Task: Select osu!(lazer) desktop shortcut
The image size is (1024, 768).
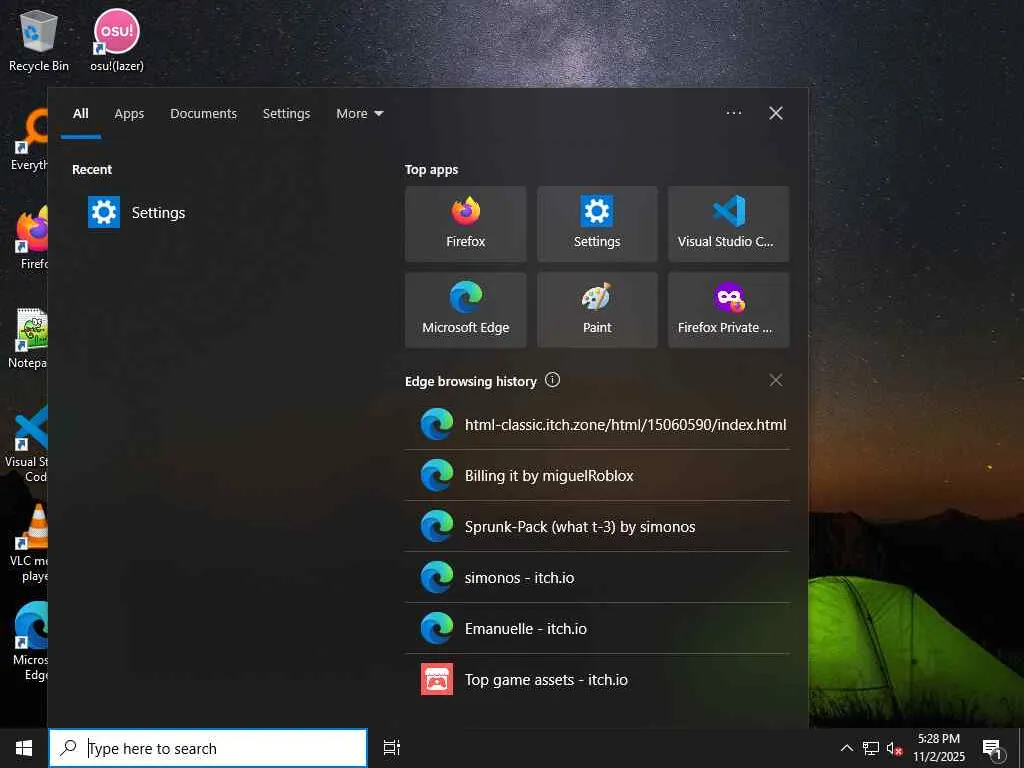Action: coord(117,41)
